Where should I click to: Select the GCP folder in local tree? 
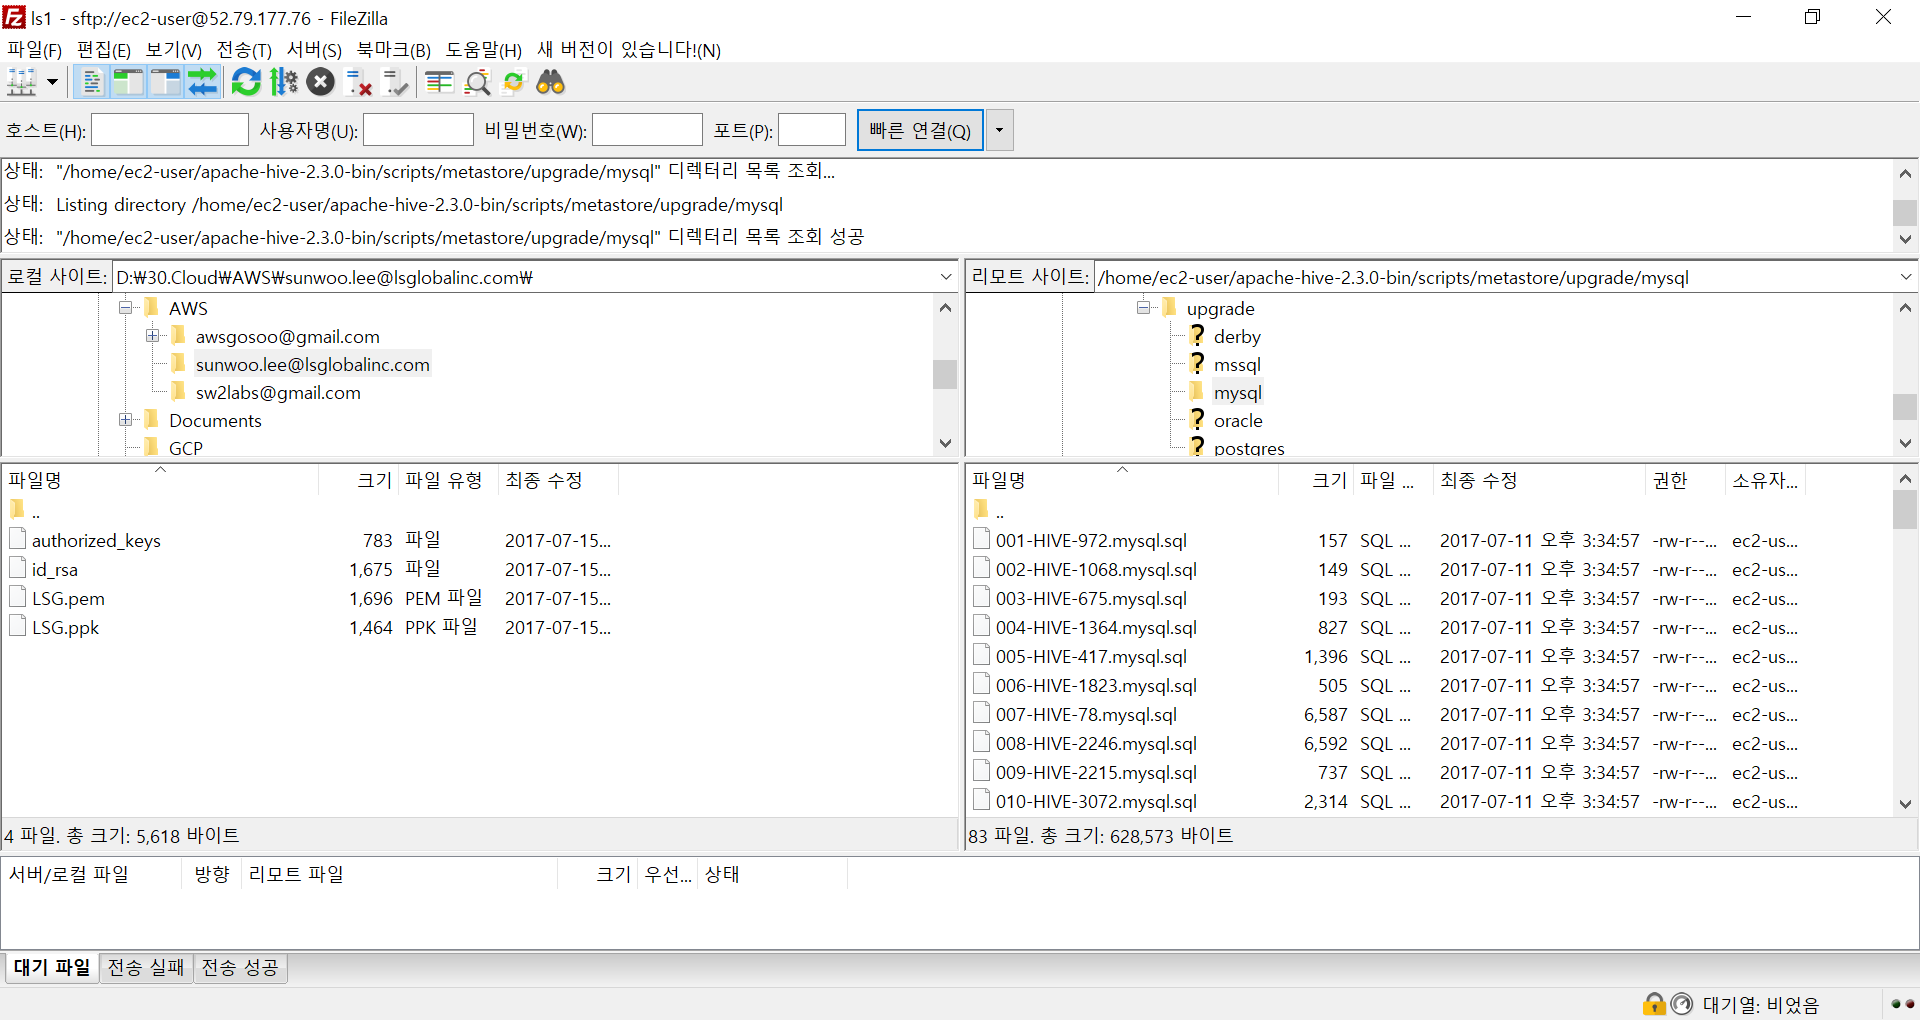click(186, 448)
